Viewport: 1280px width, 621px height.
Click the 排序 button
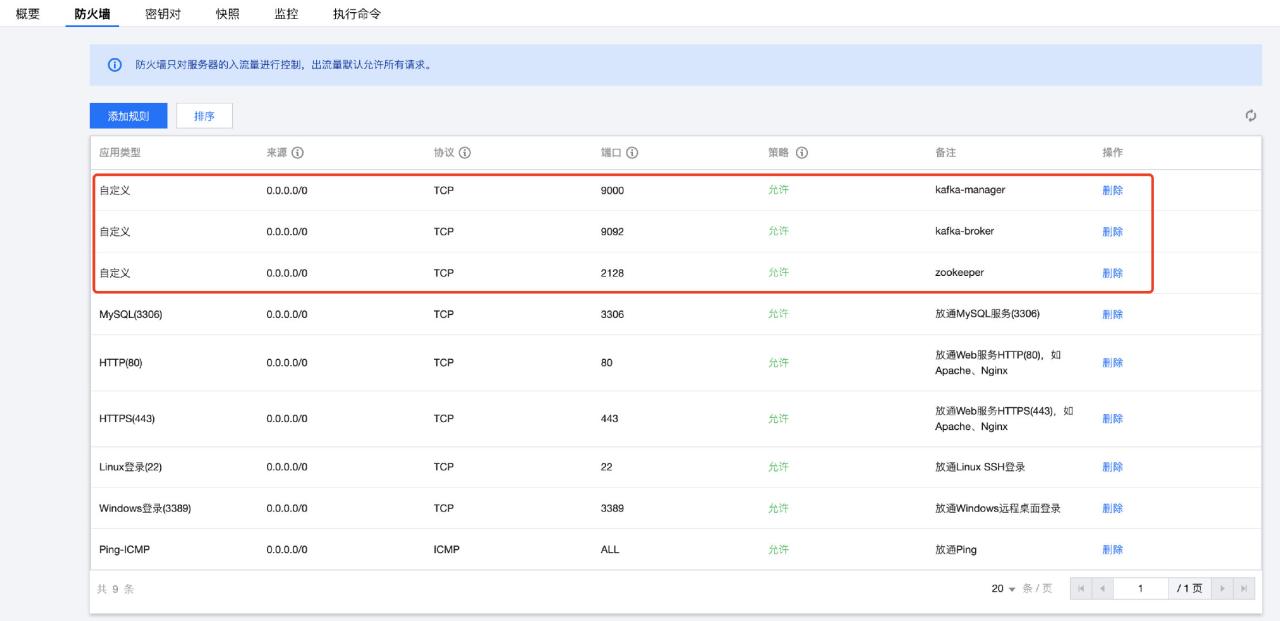(x=204, y=116)
